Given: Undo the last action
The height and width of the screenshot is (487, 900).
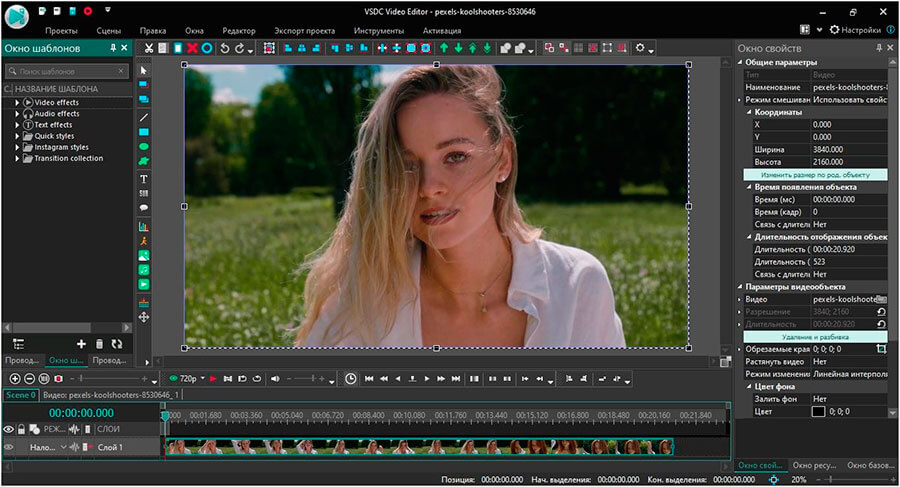Looking at the screenshot, I should coord(225,48).
